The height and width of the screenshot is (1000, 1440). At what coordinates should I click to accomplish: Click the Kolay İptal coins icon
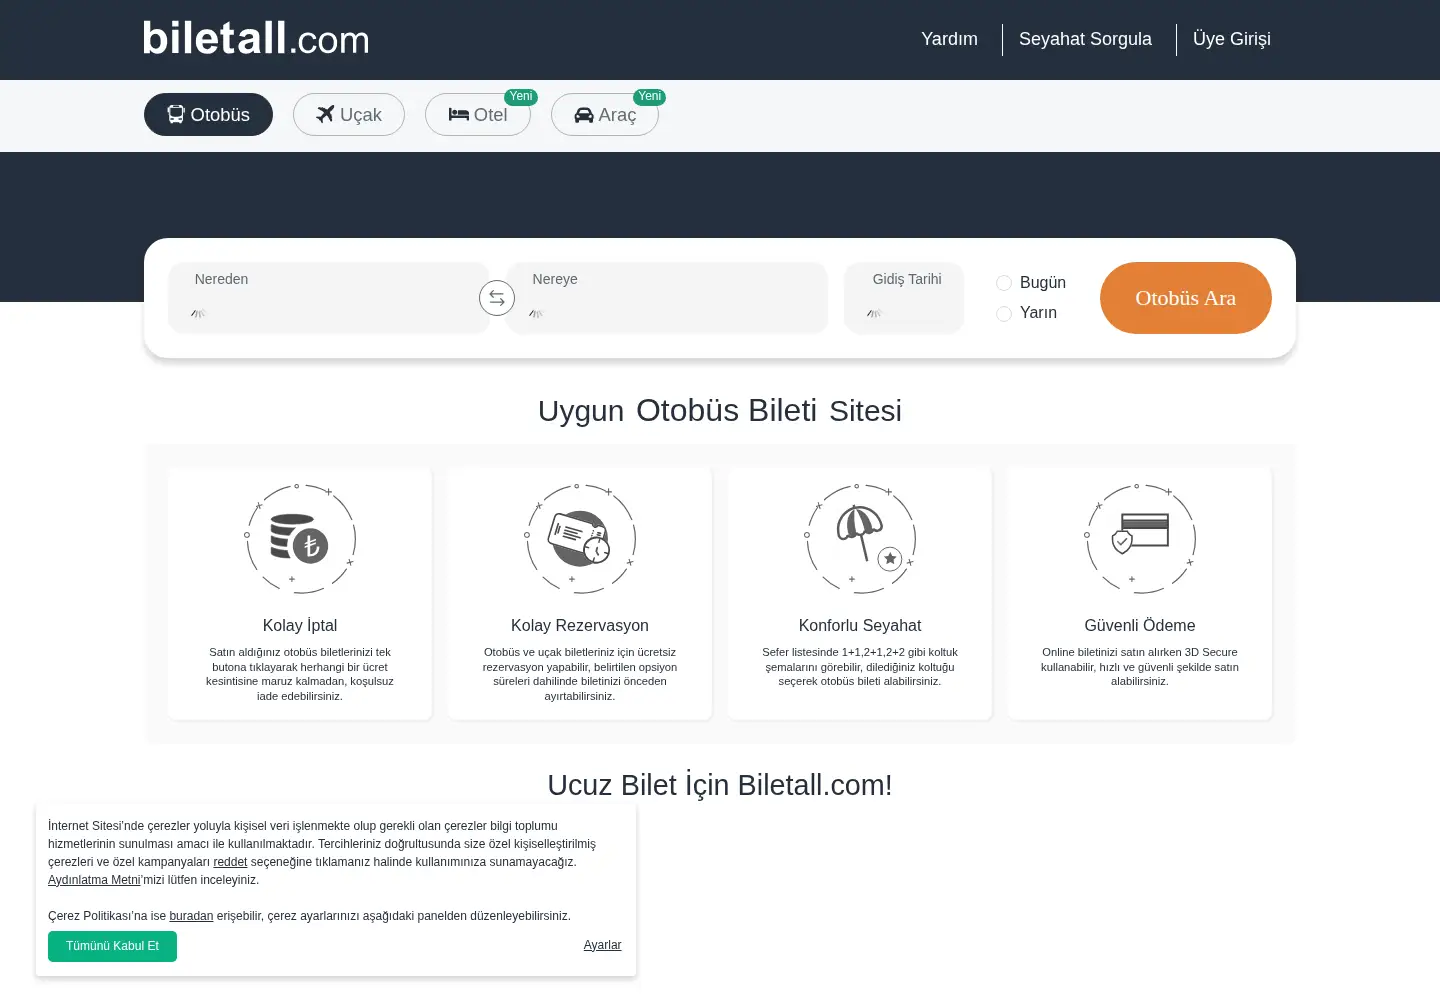pos(299,538)
